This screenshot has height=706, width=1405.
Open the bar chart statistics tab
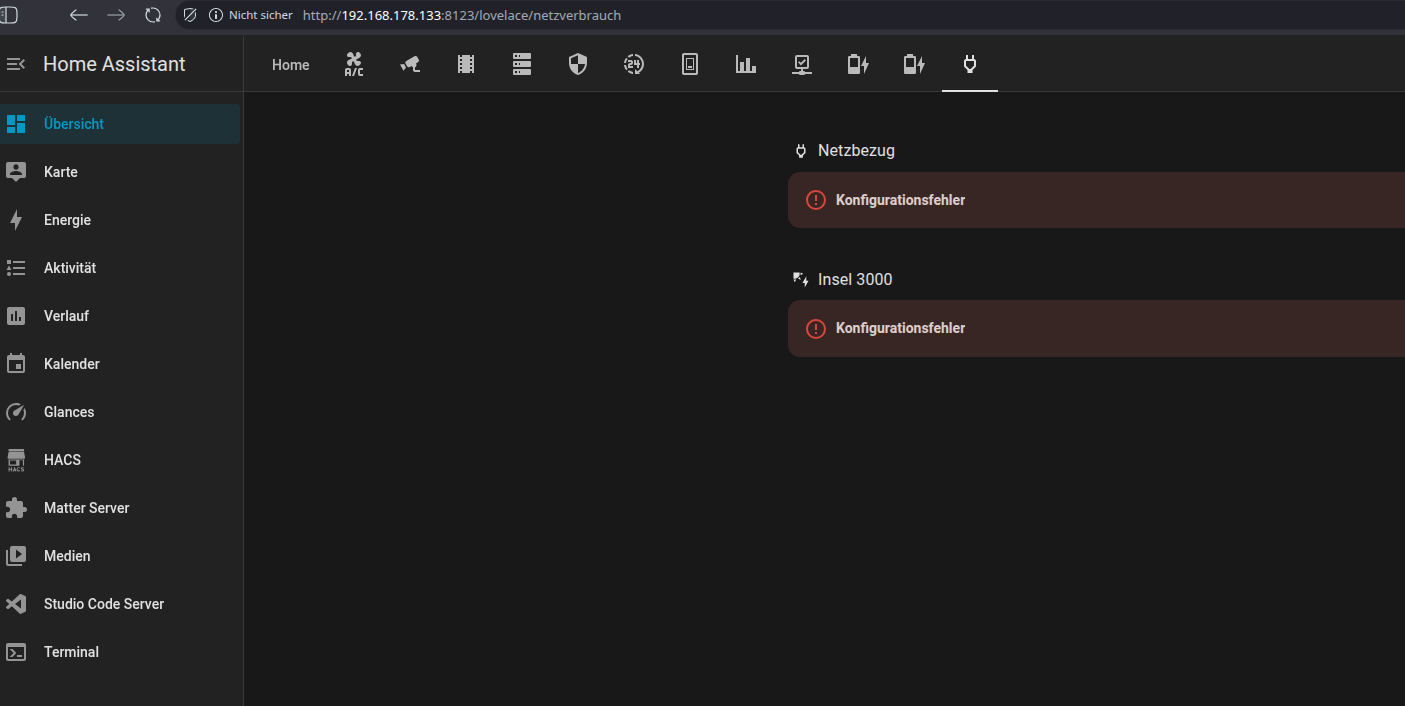(x=746, y=65)
